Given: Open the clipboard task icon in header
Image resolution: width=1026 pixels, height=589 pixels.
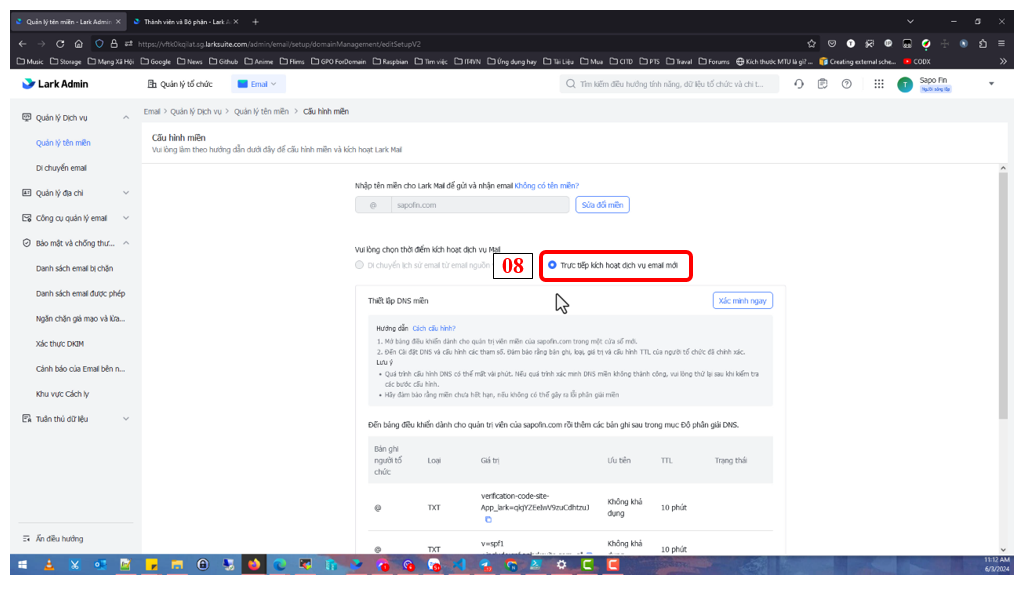Looking at the screenshot, I should [x=823, y=84].
